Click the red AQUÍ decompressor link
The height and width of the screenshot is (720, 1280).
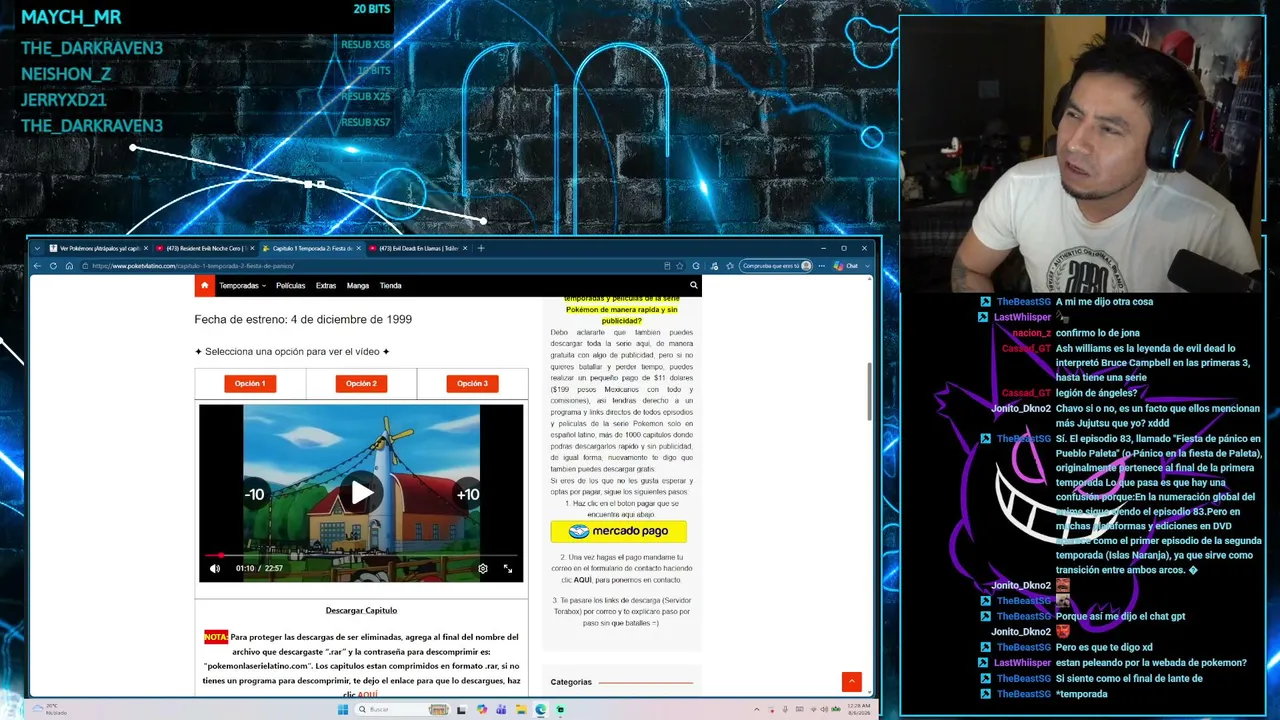(x=367, y=695)
